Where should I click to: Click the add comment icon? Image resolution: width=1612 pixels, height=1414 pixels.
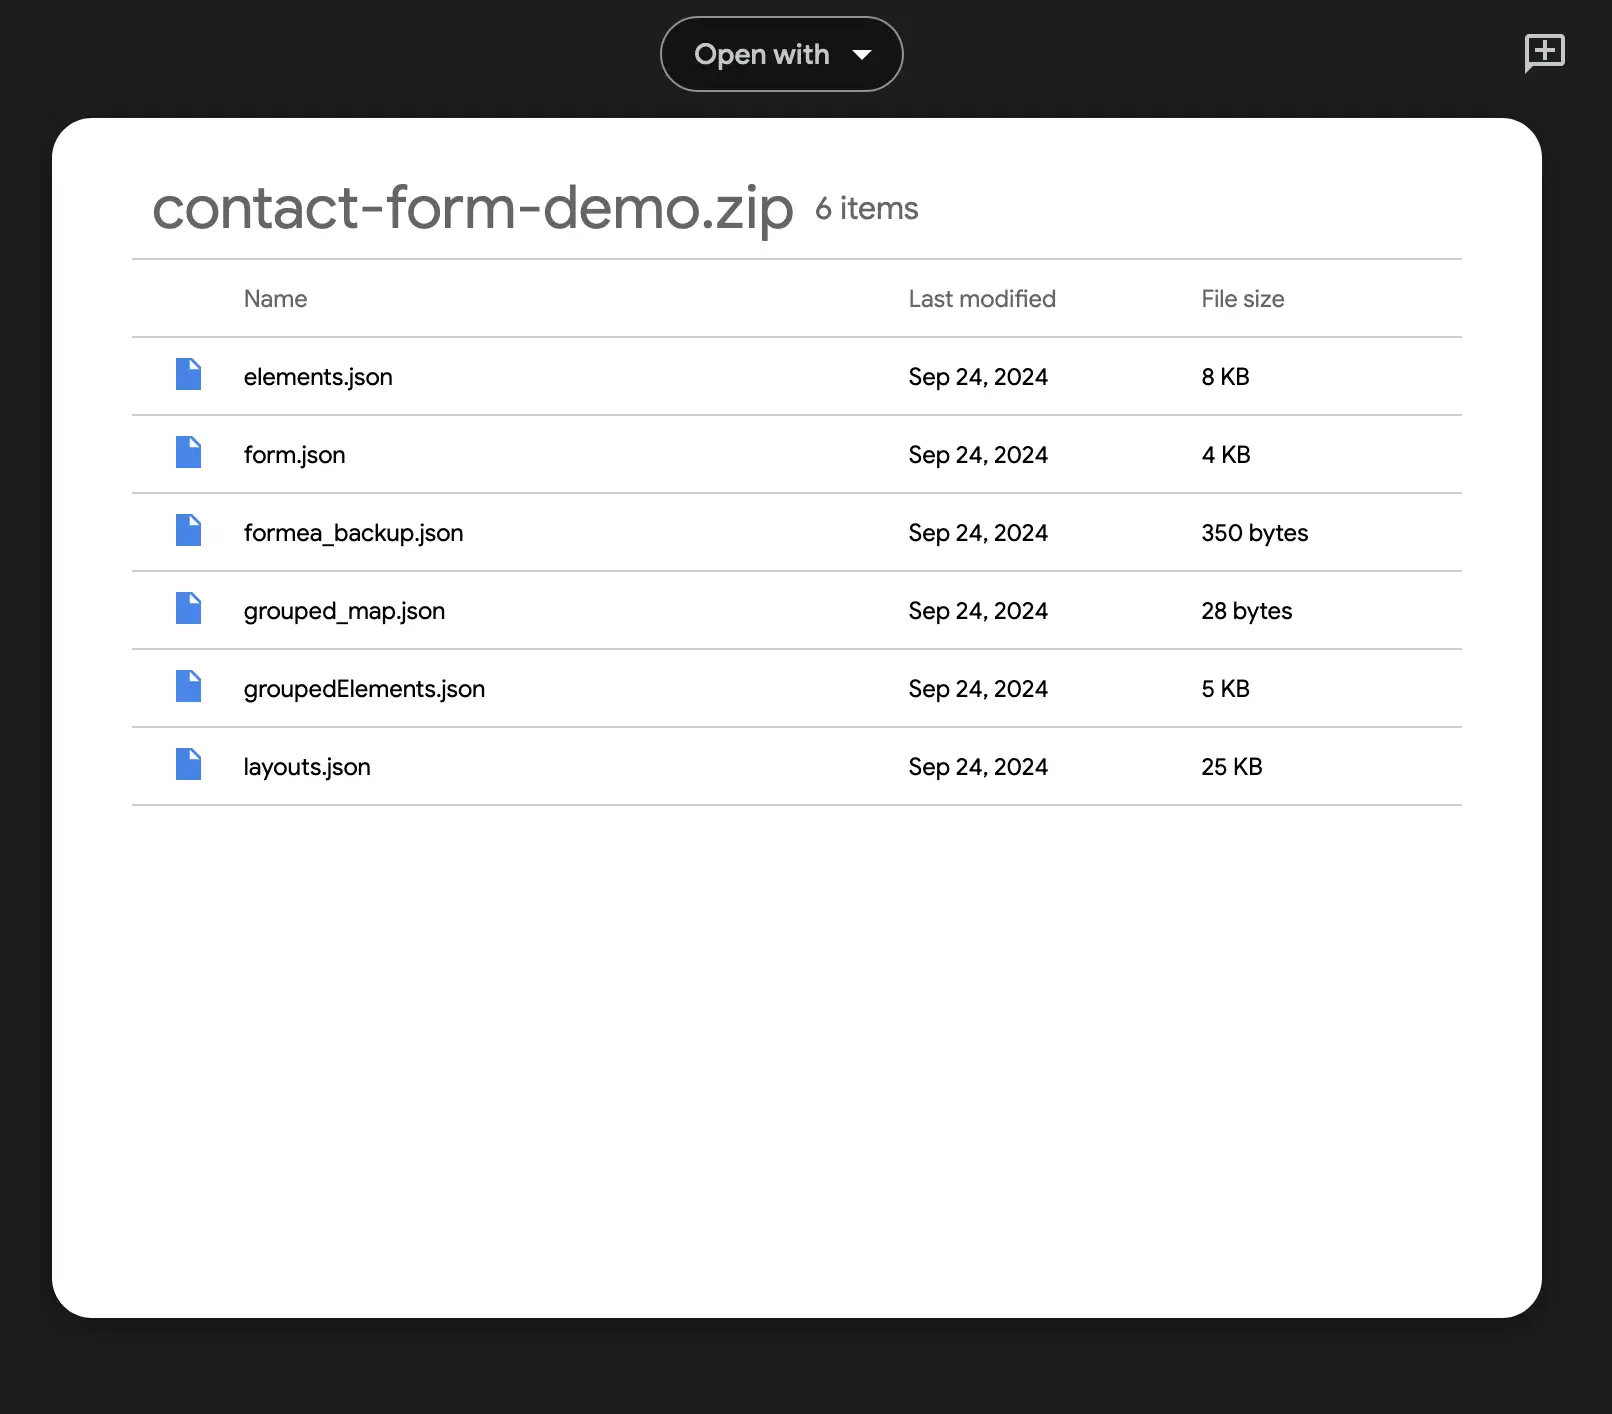1544,53
